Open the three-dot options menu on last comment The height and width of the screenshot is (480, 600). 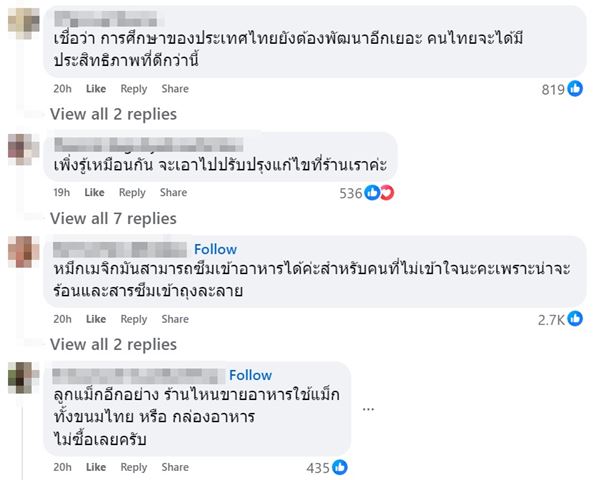369,408
